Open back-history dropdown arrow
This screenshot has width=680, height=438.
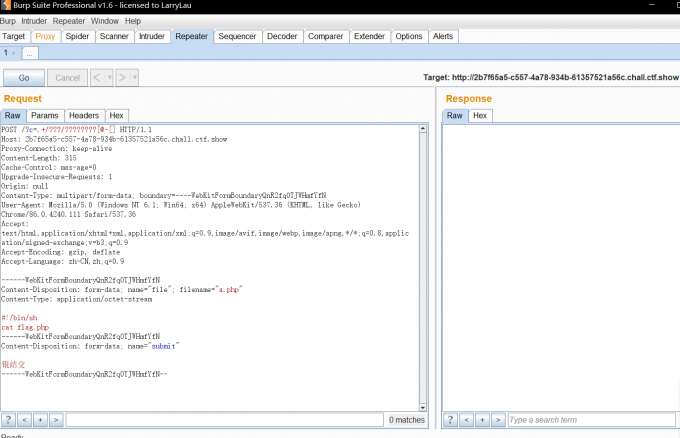[109, 78]
